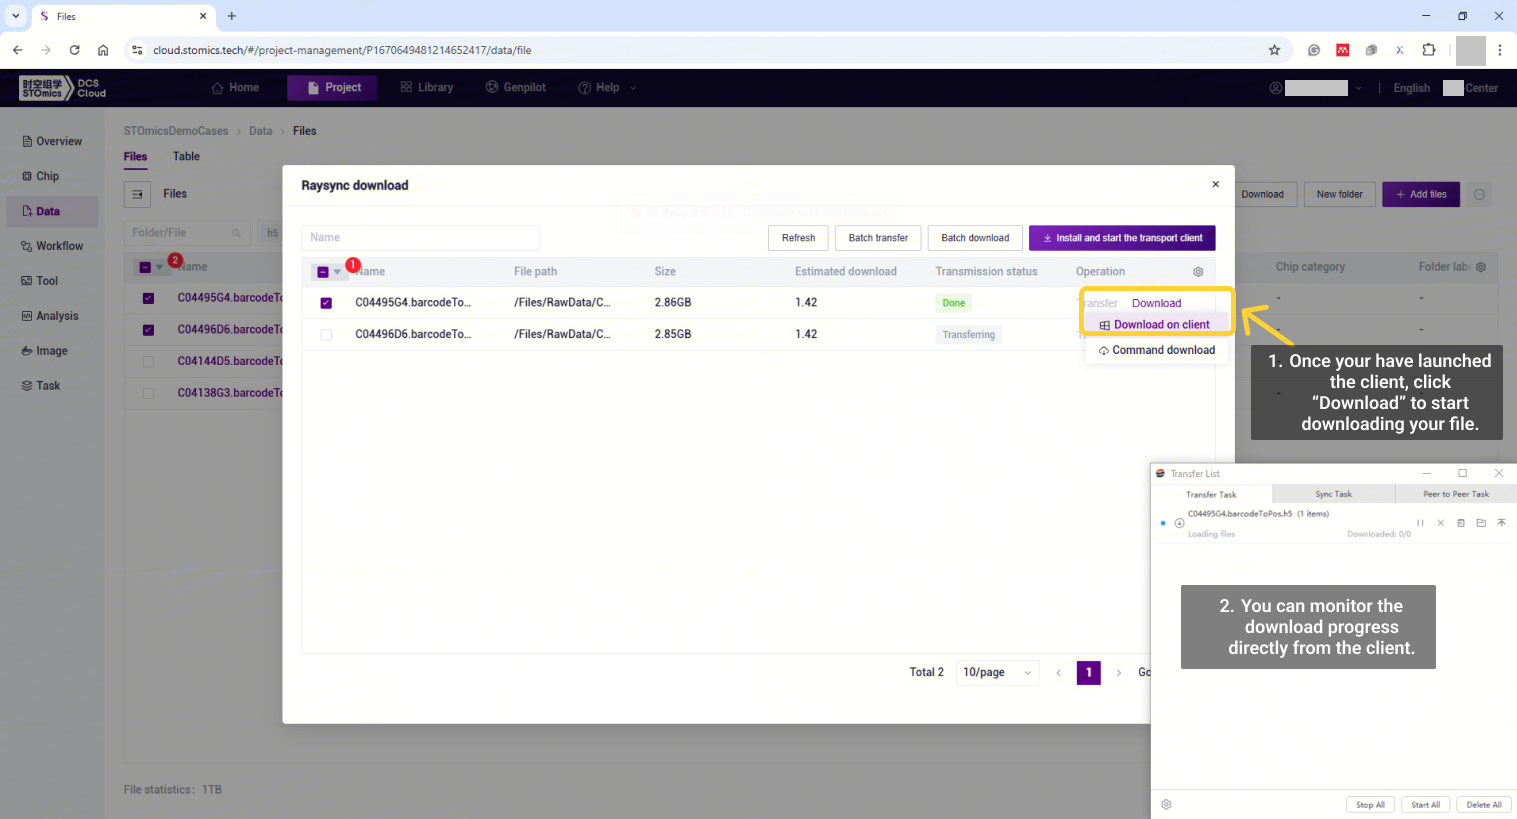This screenshot has height=819, width=1517.
Task: Go to browser home page
Action: [103, 50]
